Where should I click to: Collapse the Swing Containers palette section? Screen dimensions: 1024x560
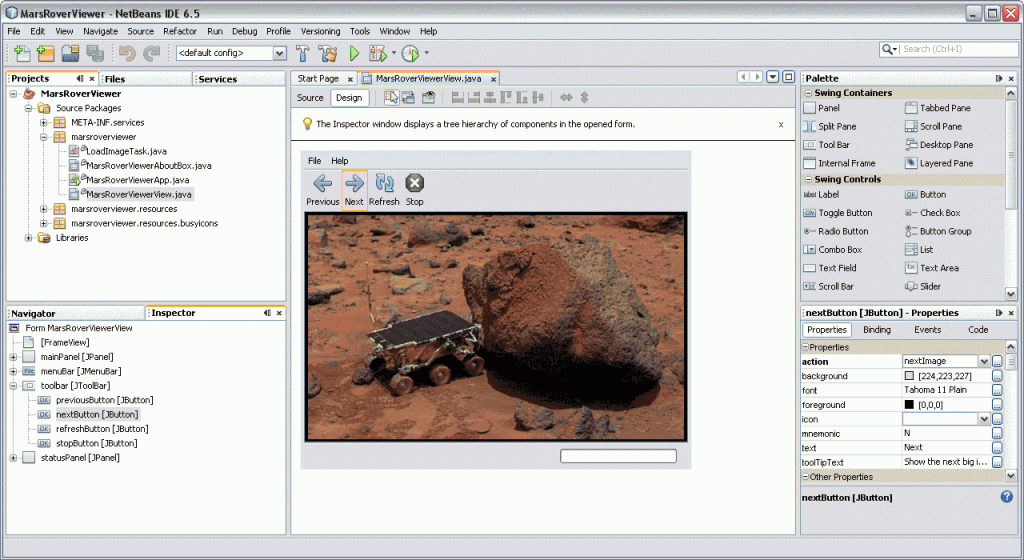click(808, 93)
